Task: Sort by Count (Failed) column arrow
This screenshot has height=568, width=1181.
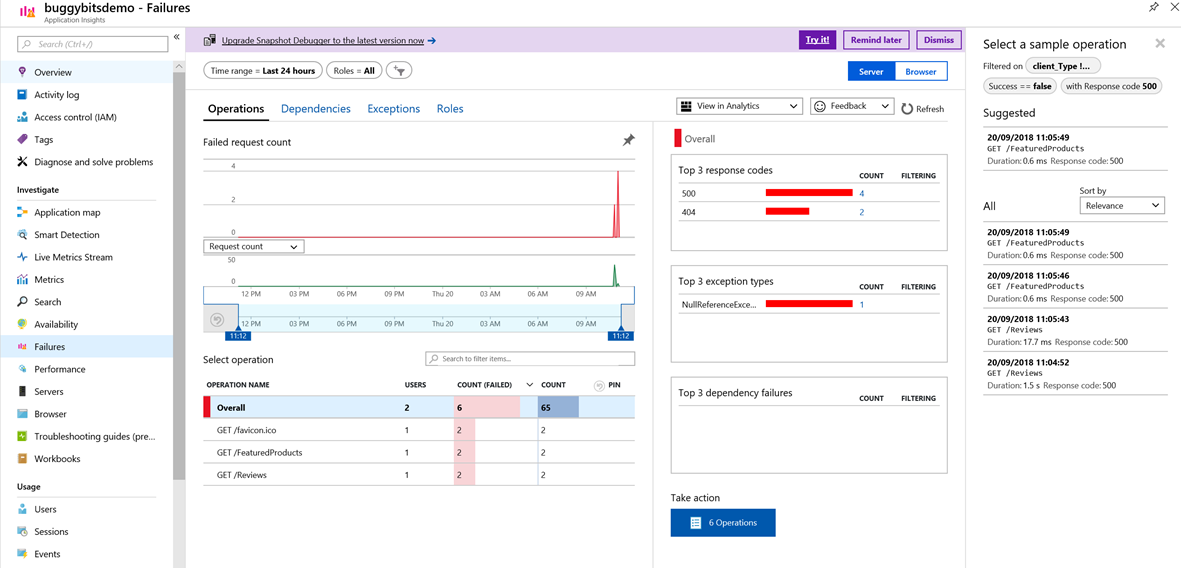Action: 529,385
